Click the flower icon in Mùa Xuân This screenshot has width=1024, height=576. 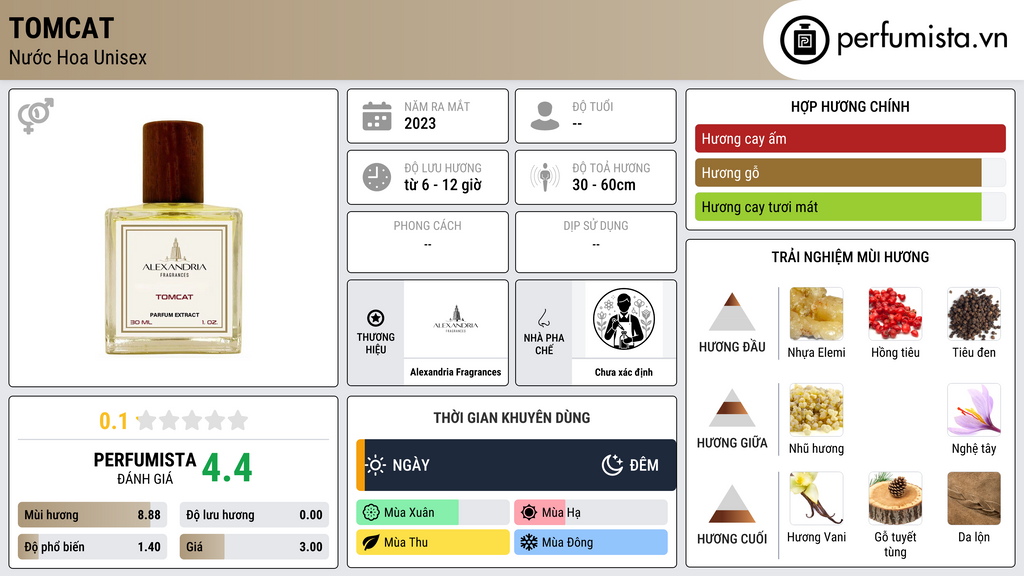[371, 513]
